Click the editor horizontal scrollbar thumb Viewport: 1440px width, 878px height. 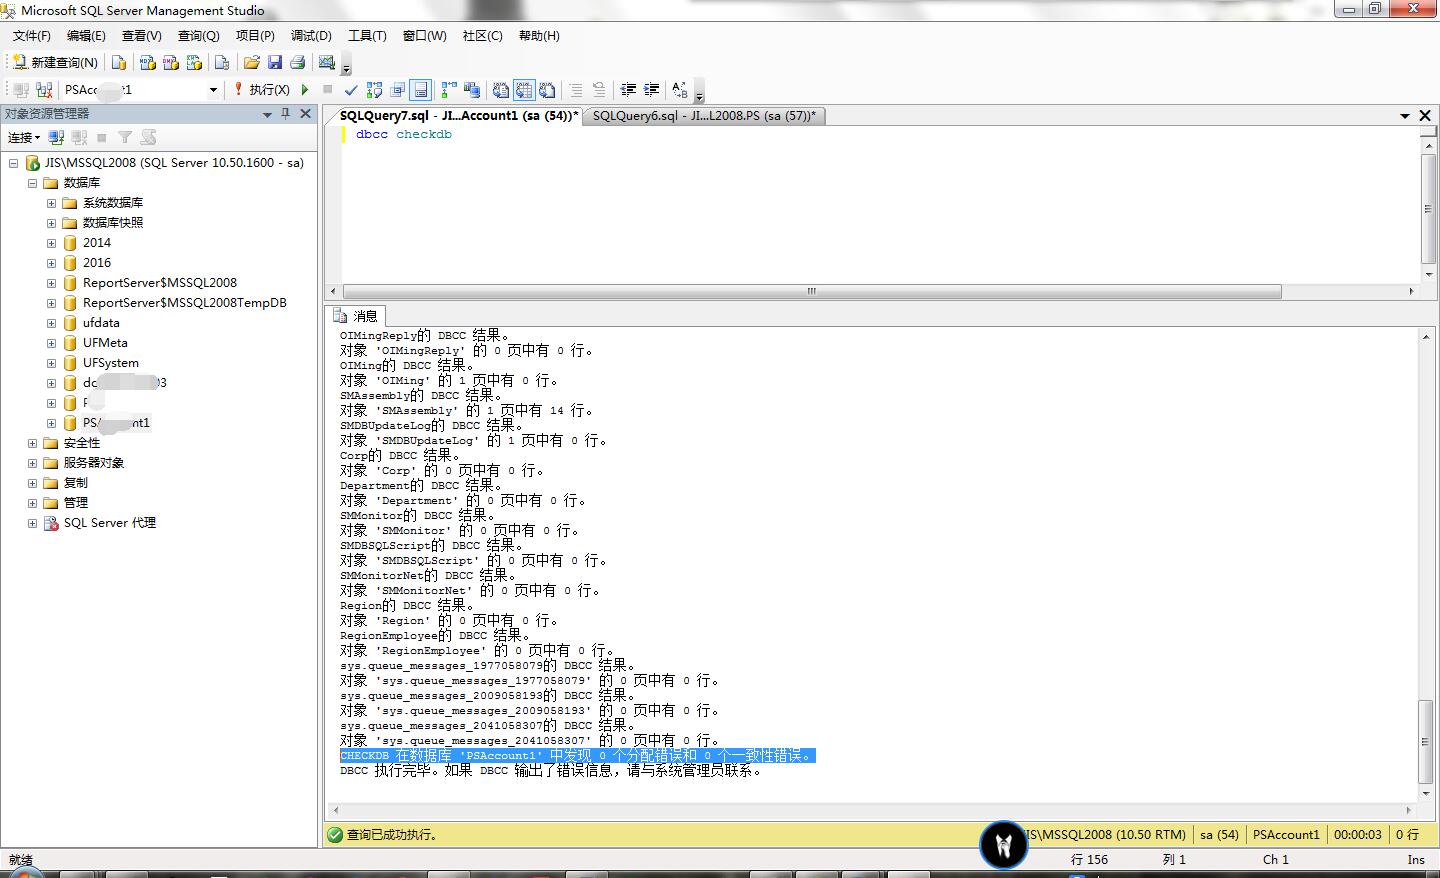[812, 292]
